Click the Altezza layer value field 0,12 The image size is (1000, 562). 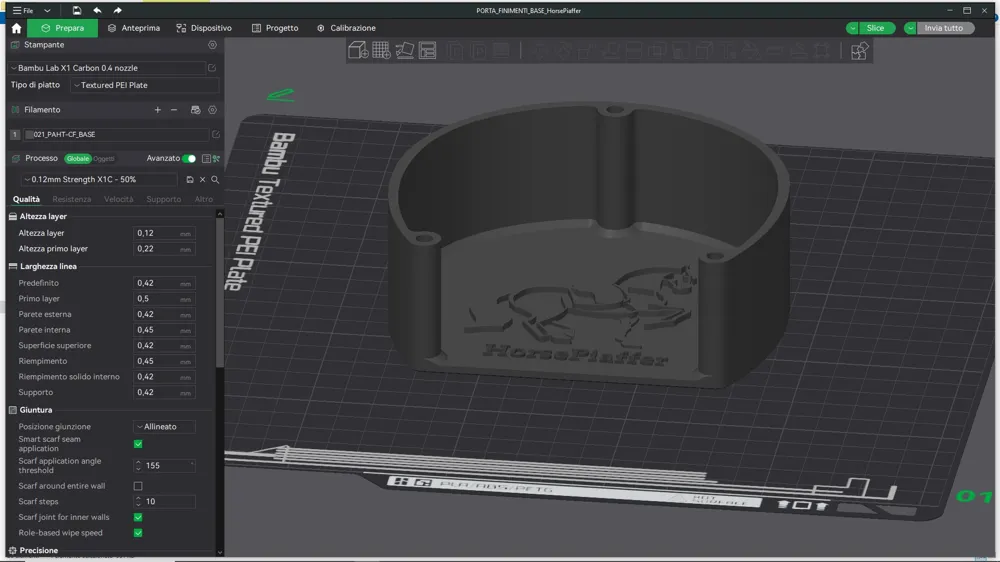coord(164,233)
